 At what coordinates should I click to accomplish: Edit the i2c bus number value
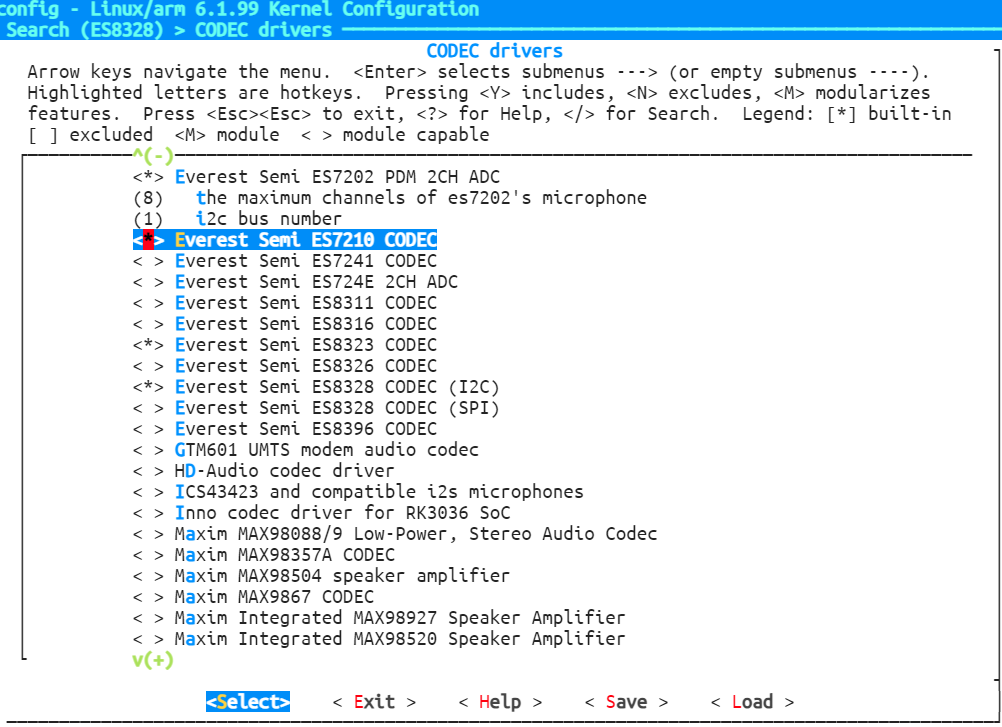tap(268, 219)
